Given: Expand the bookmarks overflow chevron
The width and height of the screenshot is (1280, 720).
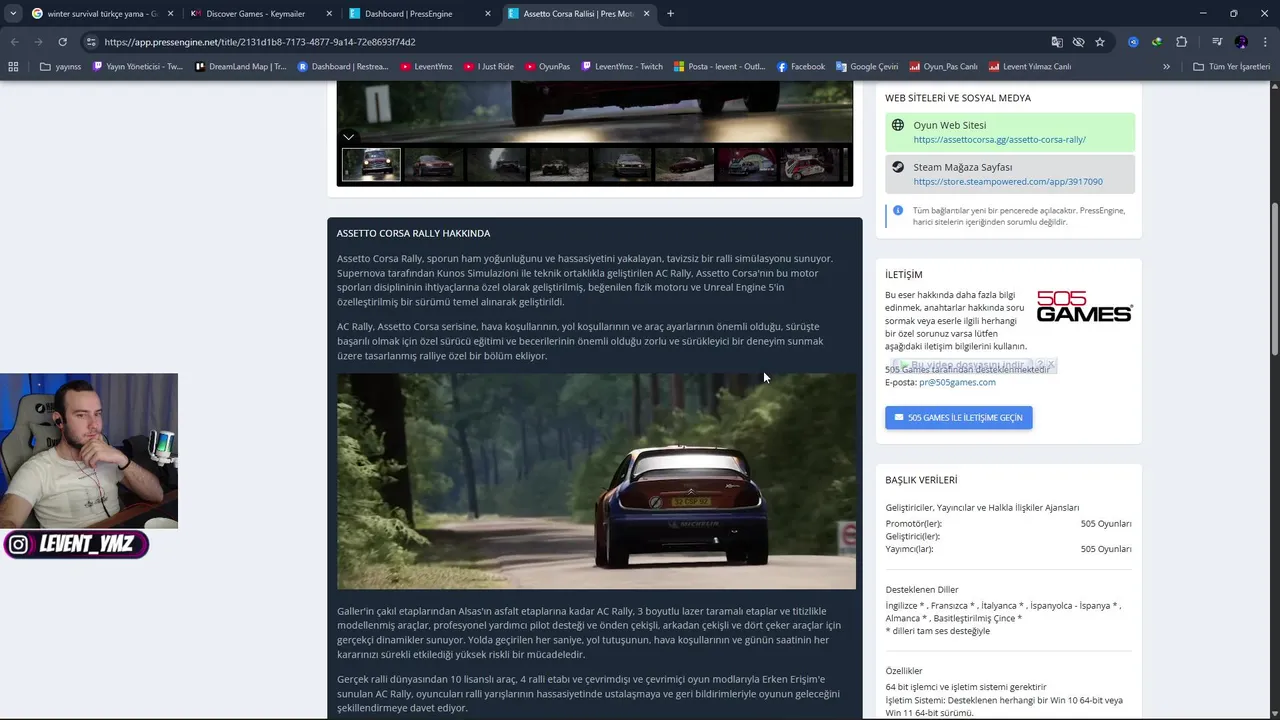Looking at the screenshot, I should 1166,67.
